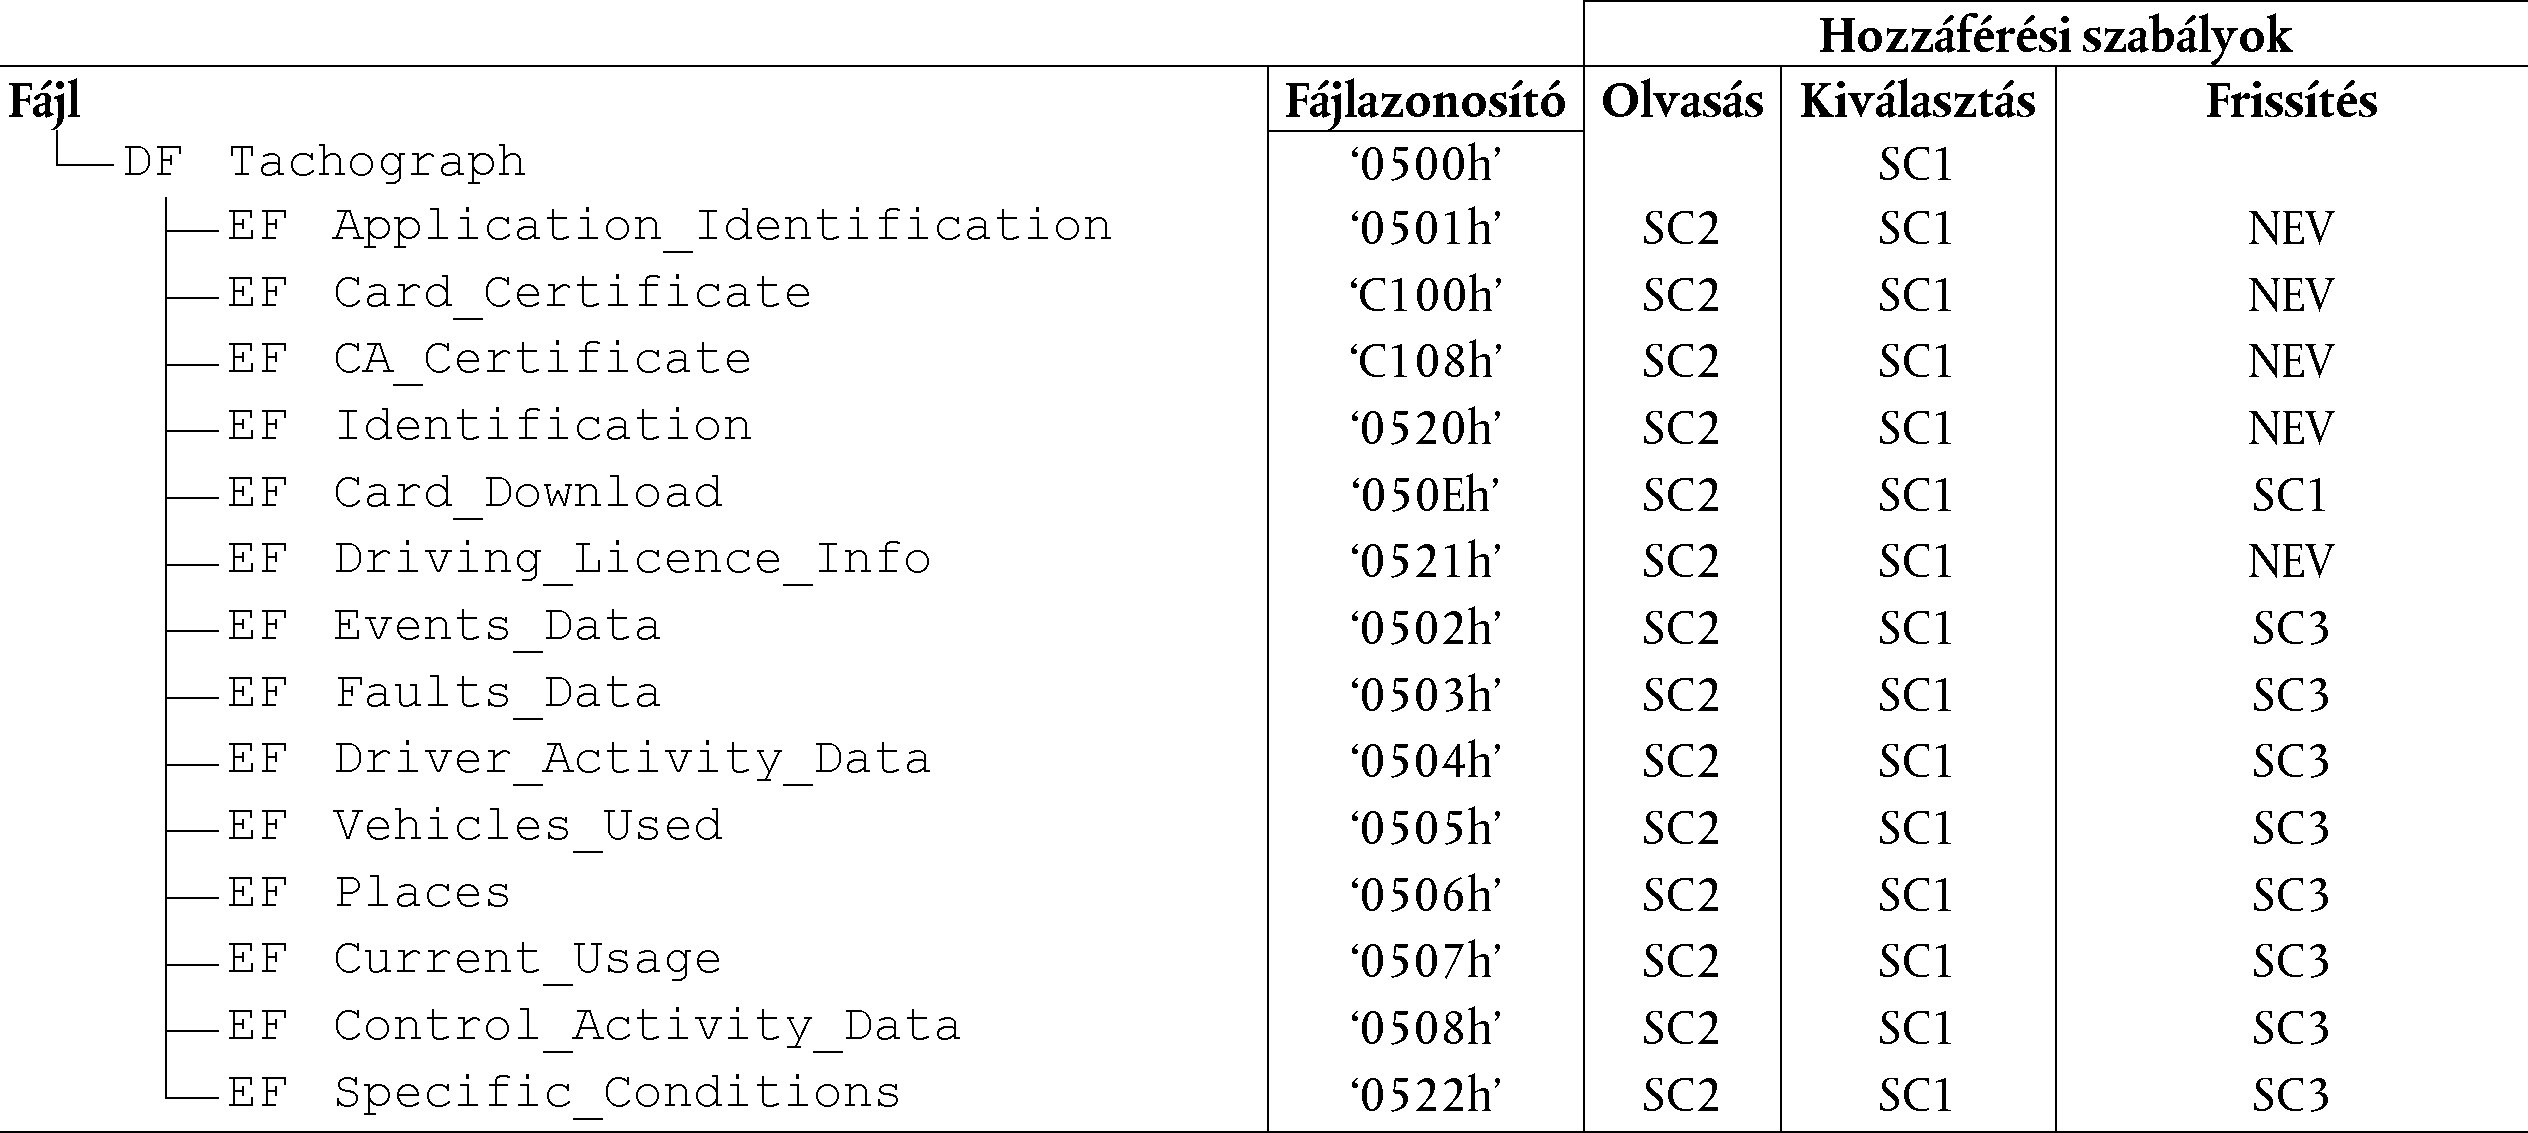The height and width of the screenshot is (1133, 2528).
Task: Click the Fájl column header
Action: (x=44, y=103)
